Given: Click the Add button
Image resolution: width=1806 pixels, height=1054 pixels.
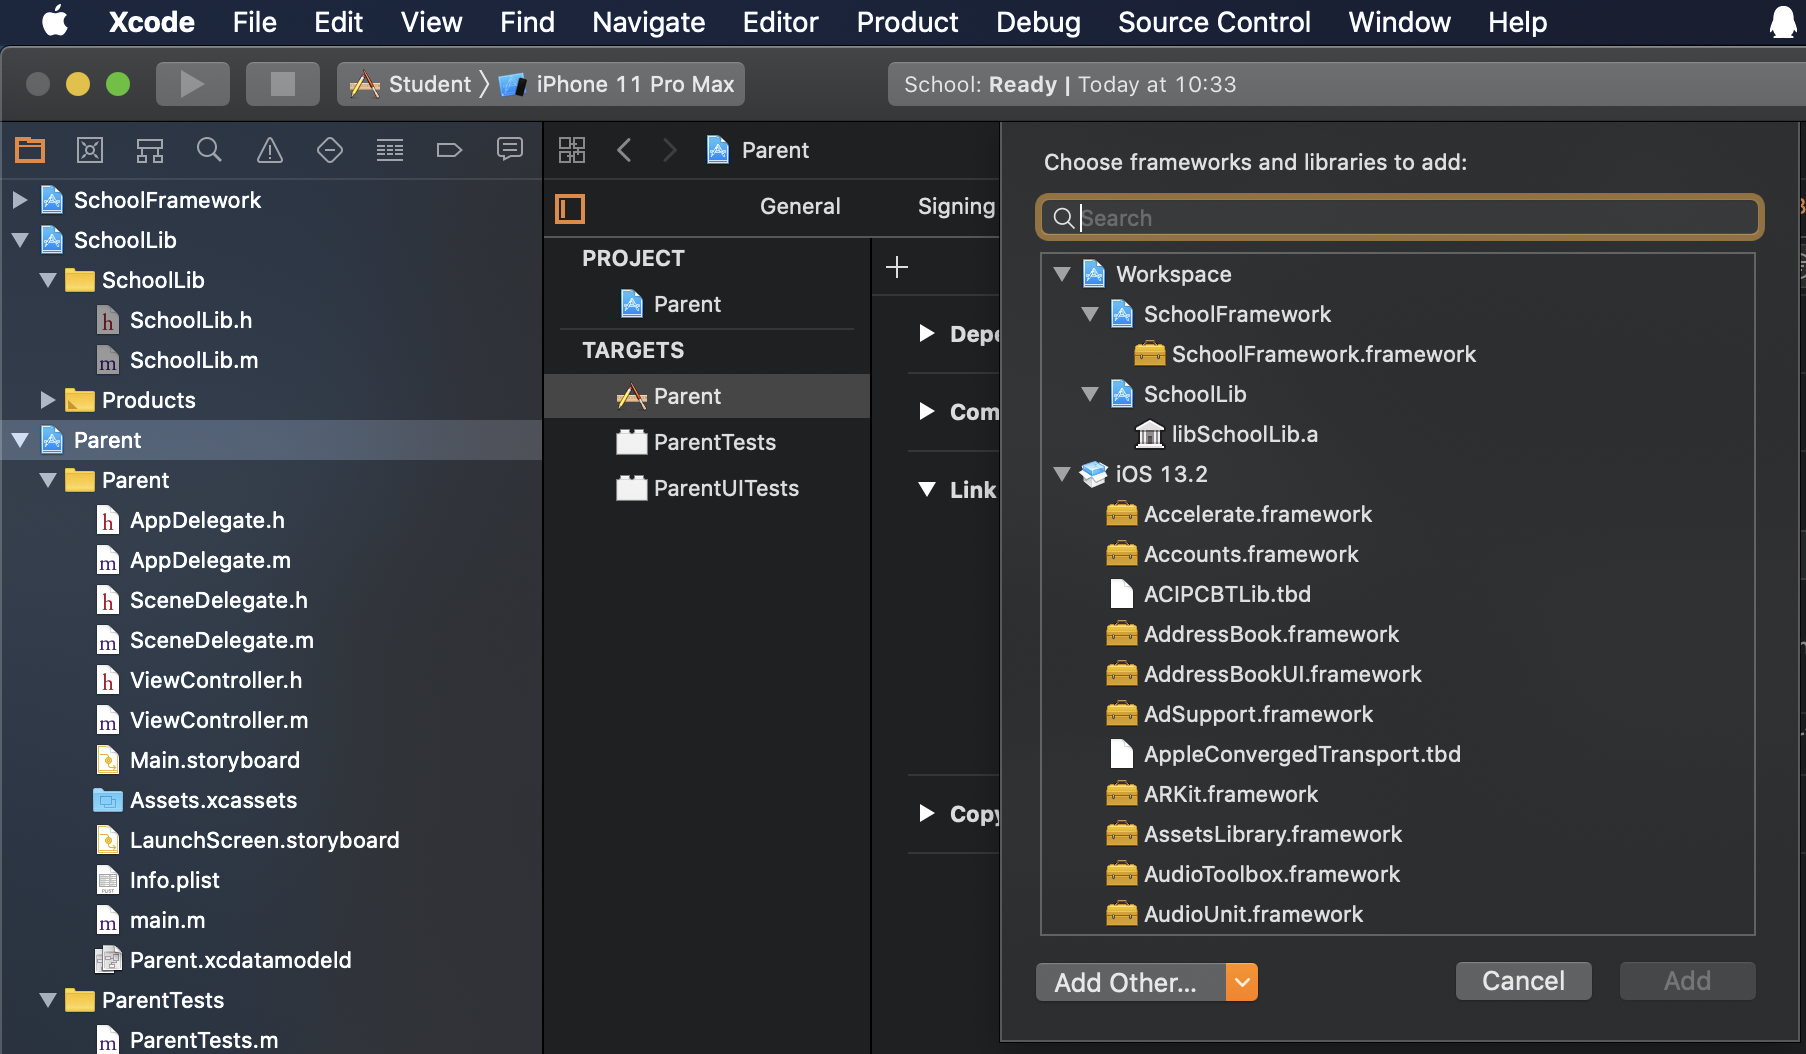Looking at the screenshot, I should [1687, 981].
